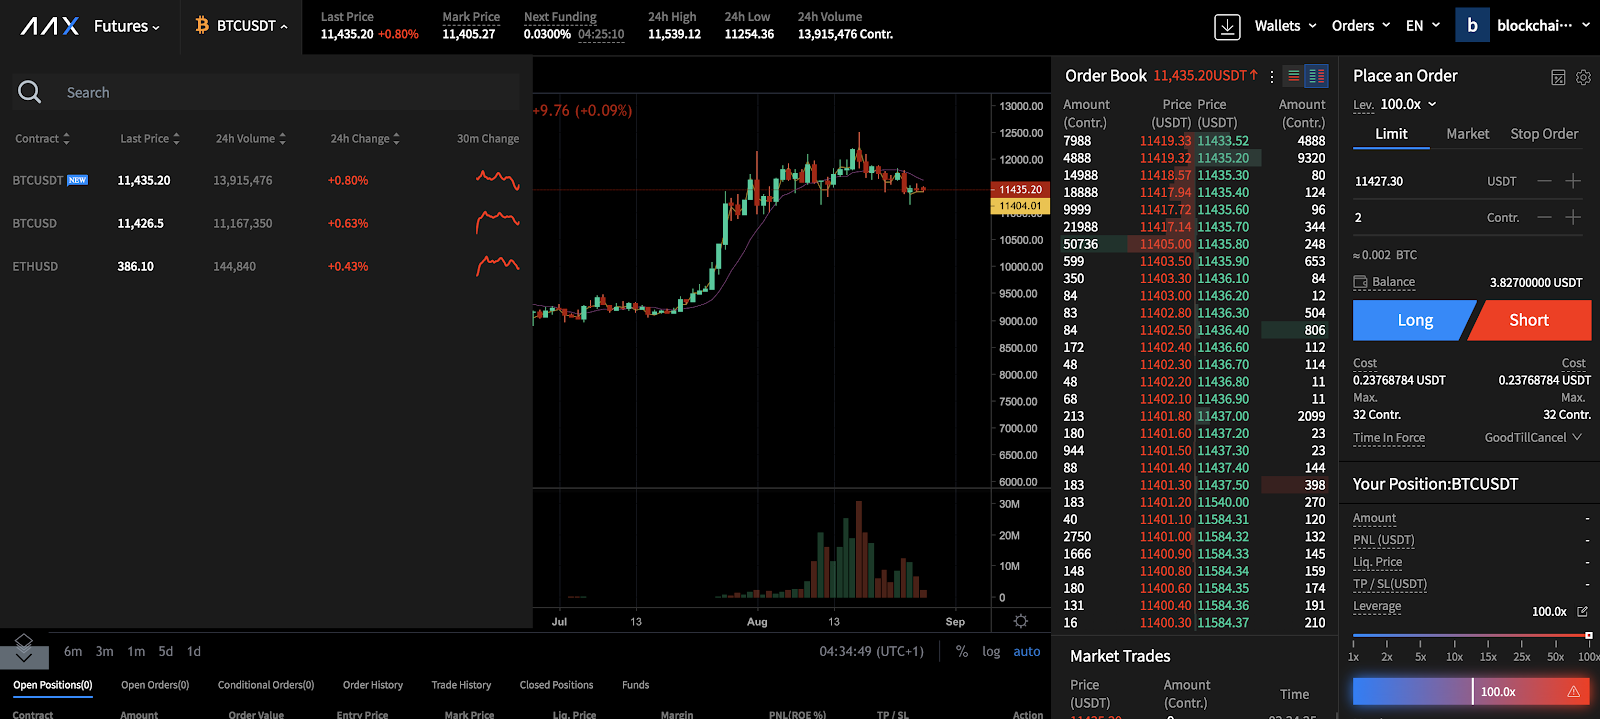Screen dimensions: 1600x719
Task: Click the search magnifier icon
Action: point(30,92)
